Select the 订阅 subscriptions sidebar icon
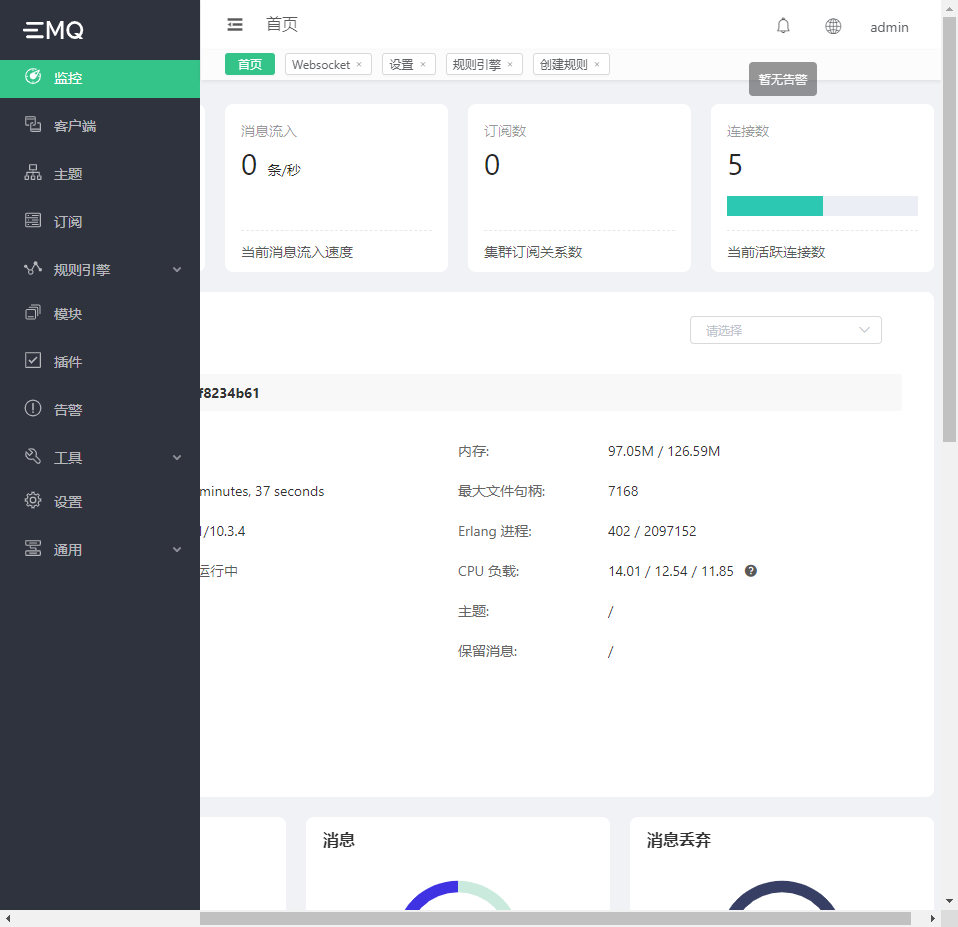The width and height of the screenshot is (958, 927). coord(31,221)
